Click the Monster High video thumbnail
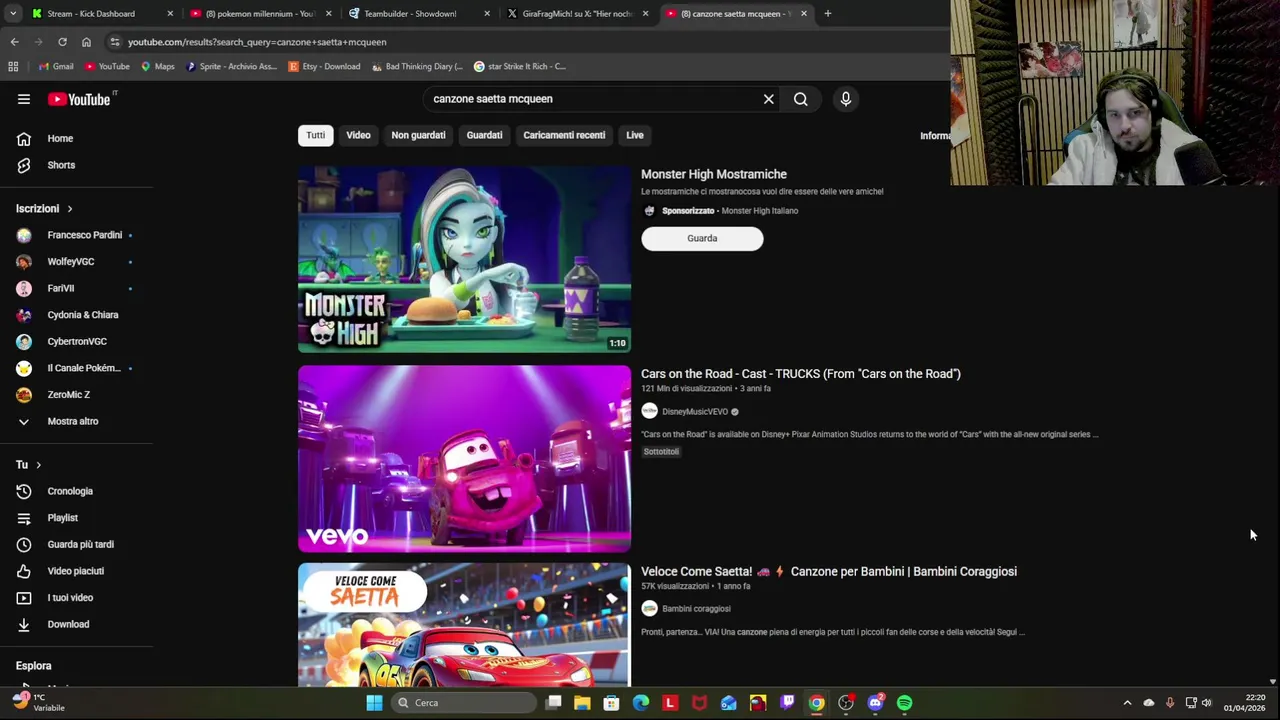The width and height of the screenshot is (1280, 720). 464,259
